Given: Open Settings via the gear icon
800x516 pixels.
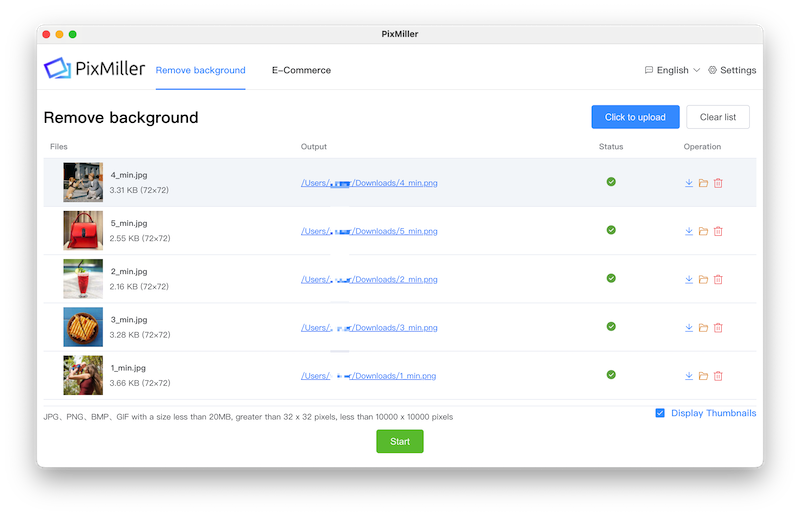Looking at the screenshot, I should (x=712, y=70).
